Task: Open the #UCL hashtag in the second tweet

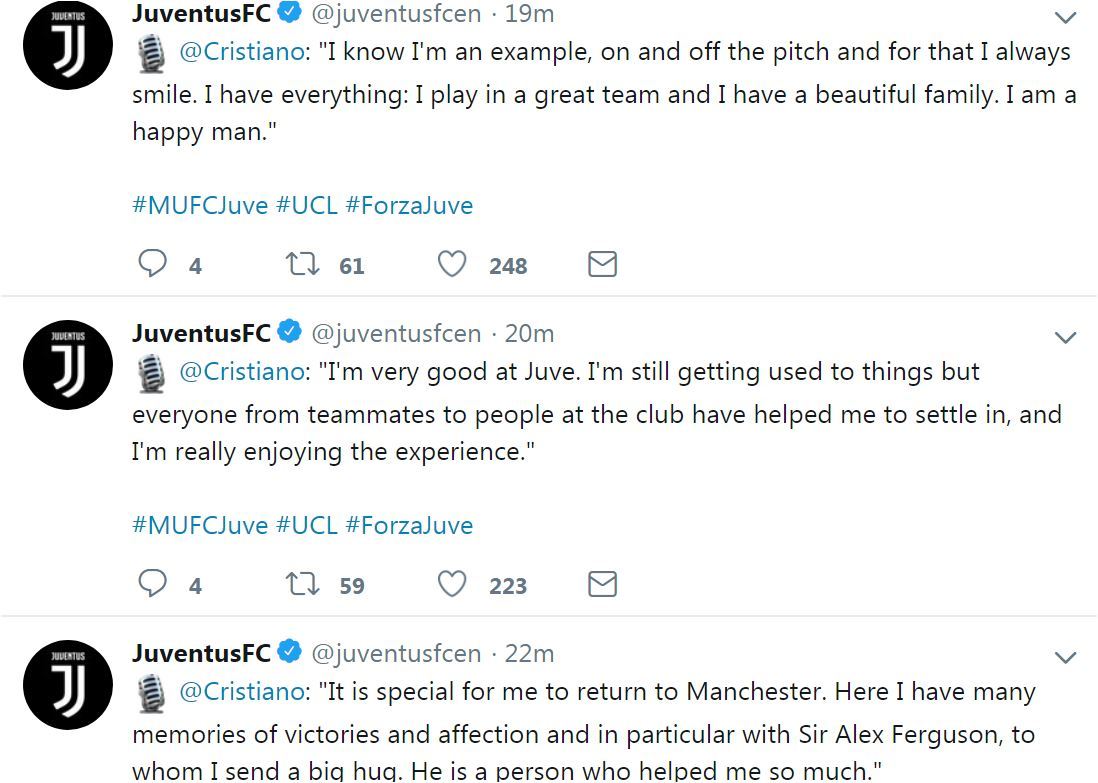Action: pos(309,524)
